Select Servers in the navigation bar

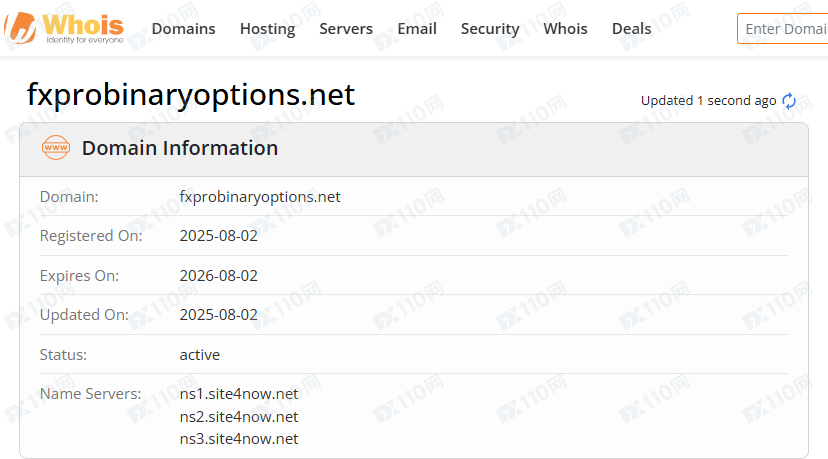pos(346,29)
